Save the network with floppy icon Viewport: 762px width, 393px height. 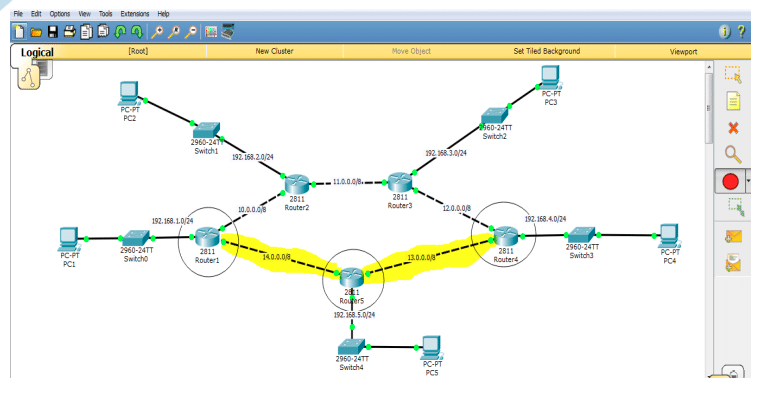click(x=52, y=32)
